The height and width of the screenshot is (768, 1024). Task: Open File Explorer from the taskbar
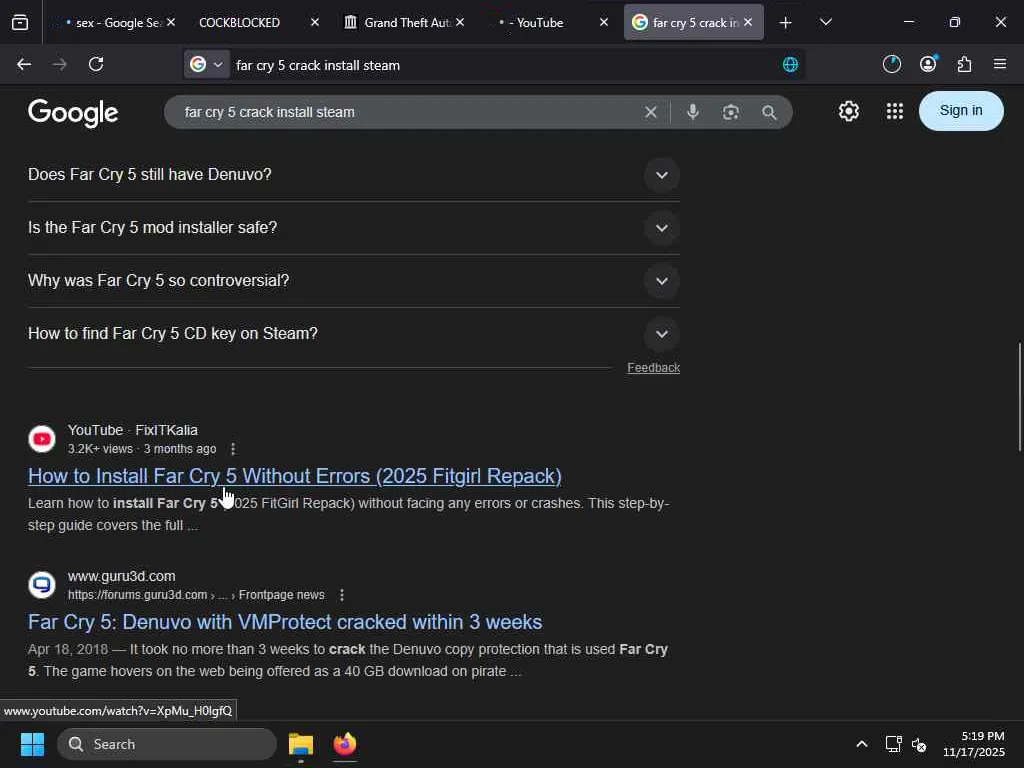coord(301,744)
